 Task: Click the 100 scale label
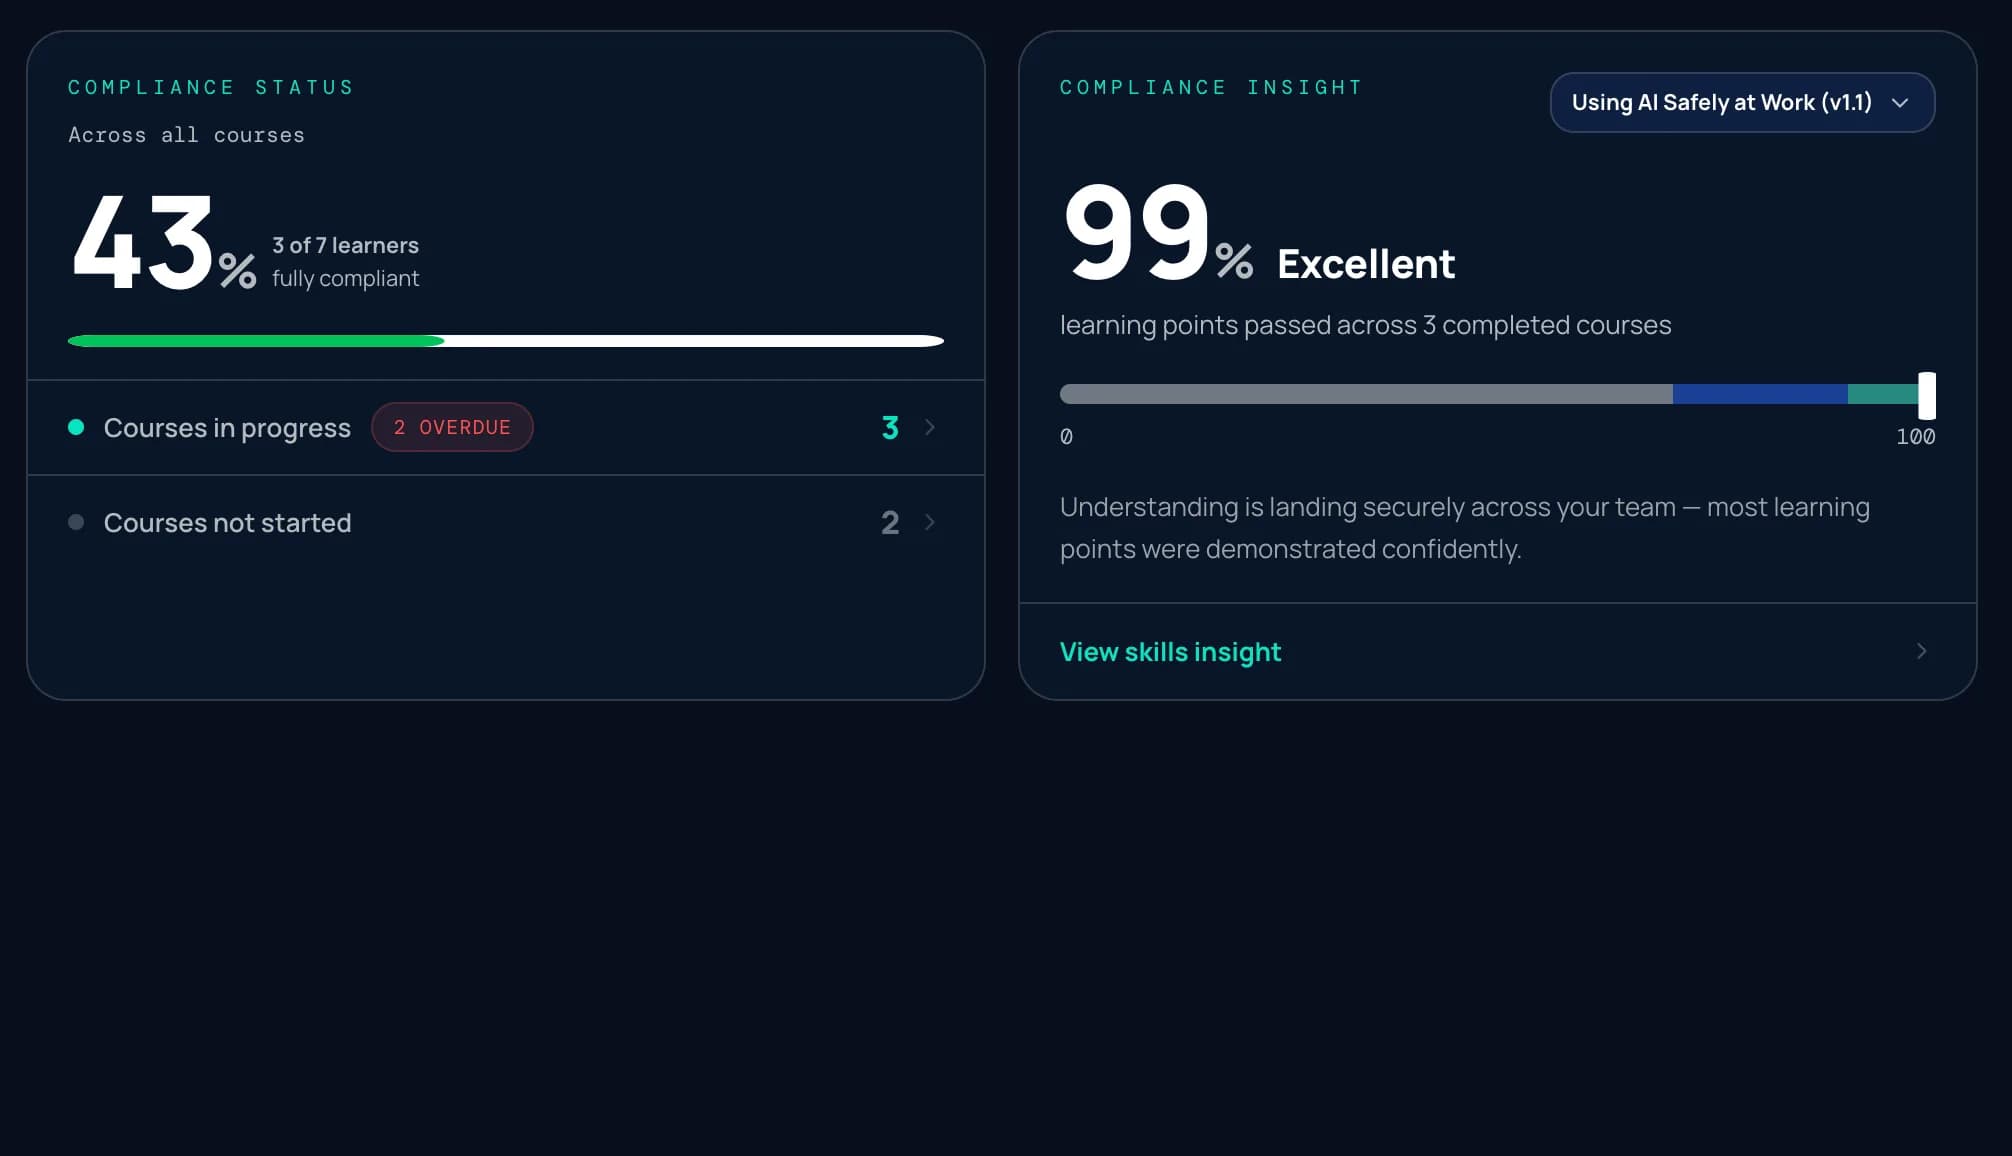coord(1915,436)
